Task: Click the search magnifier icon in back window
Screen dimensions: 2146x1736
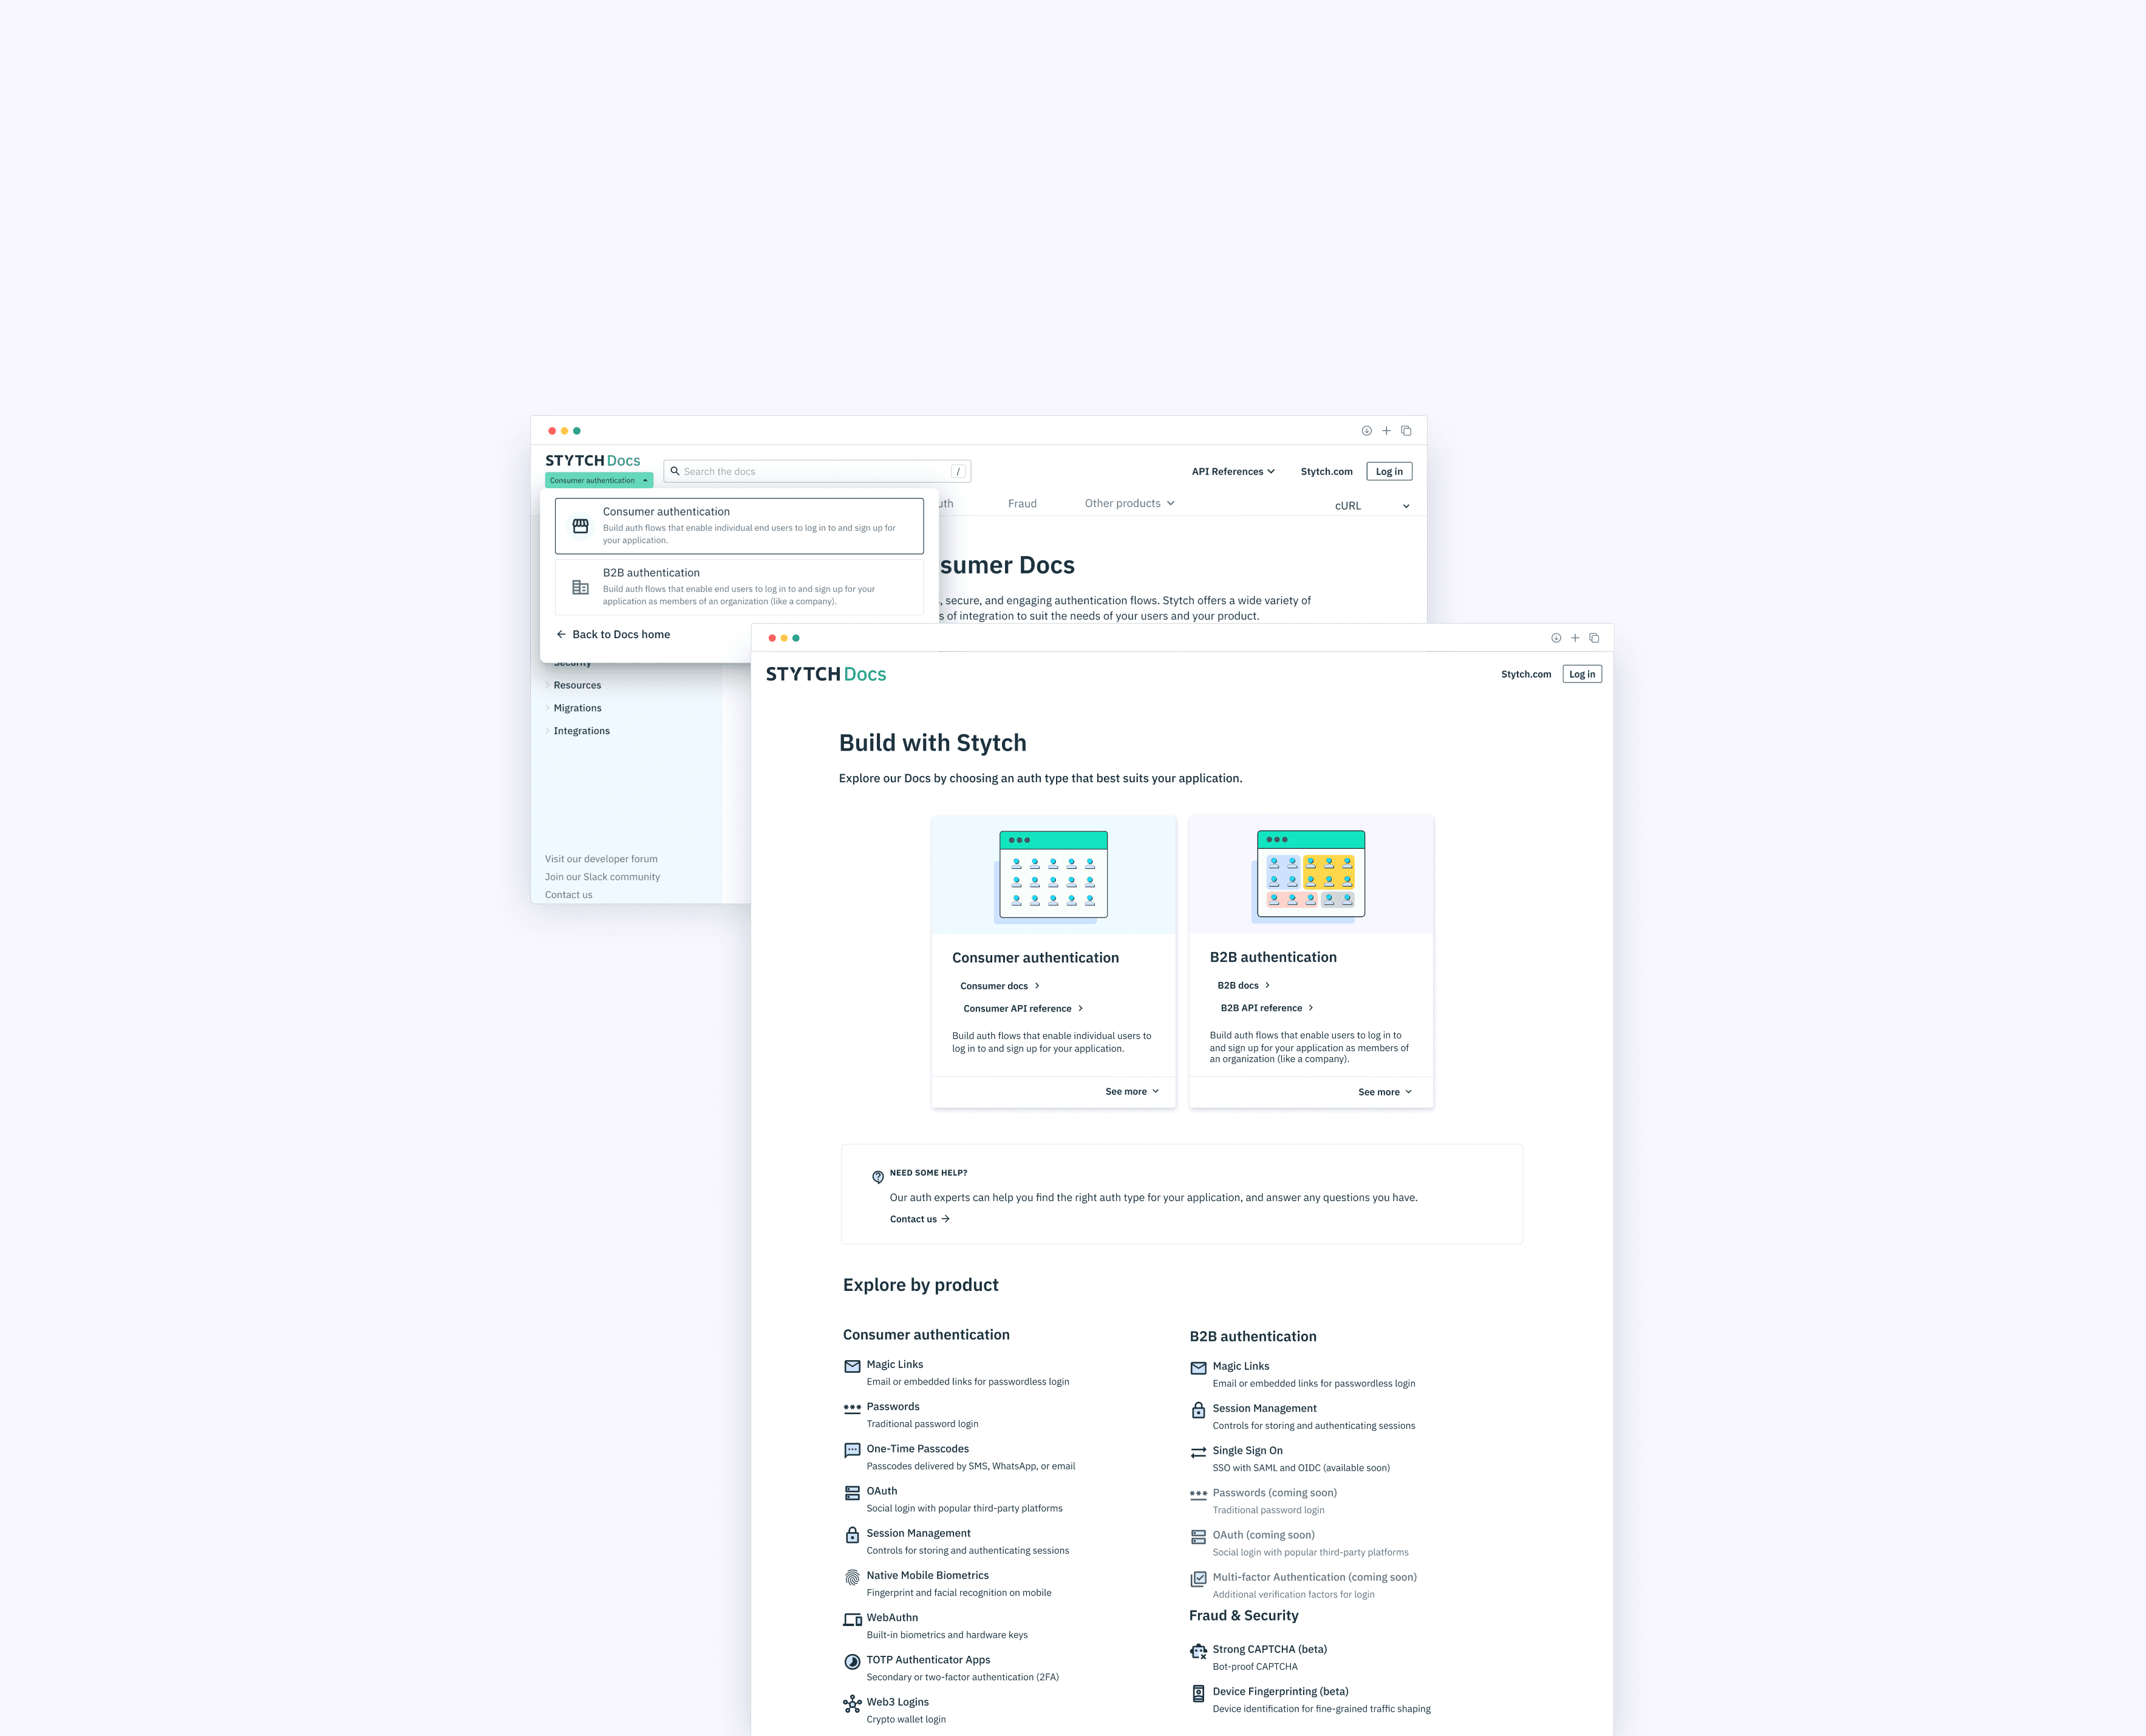Action: point(675,471)
